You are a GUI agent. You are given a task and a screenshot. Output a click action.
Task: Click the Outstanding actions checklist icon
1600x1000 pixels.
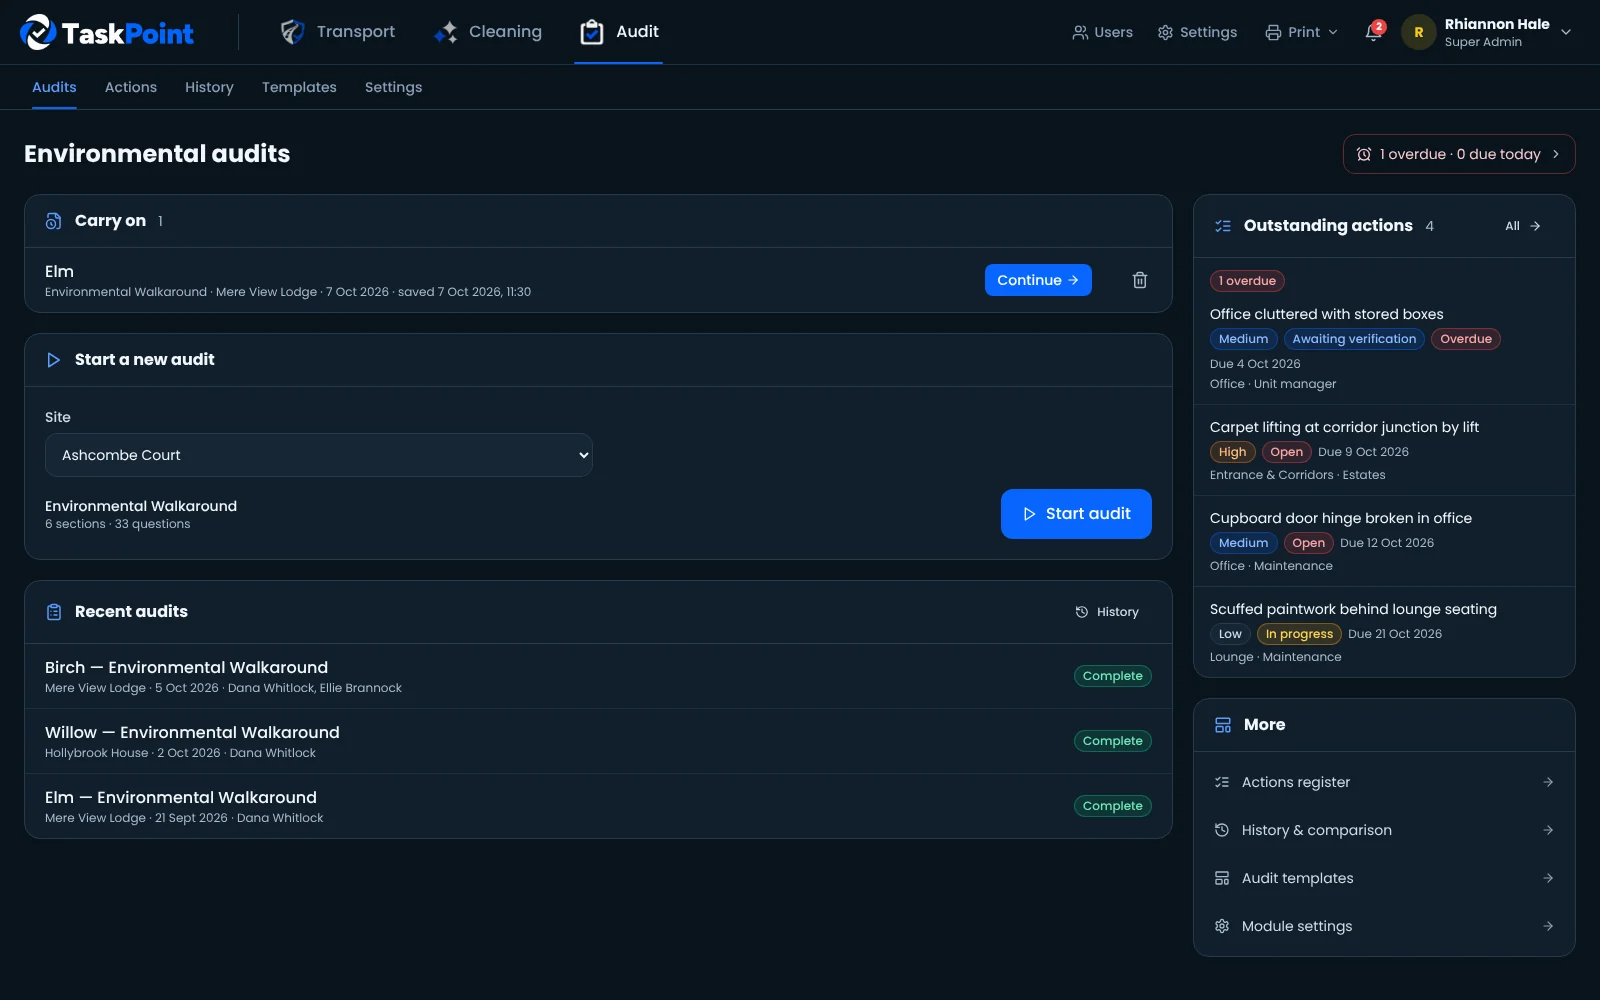1222,226
